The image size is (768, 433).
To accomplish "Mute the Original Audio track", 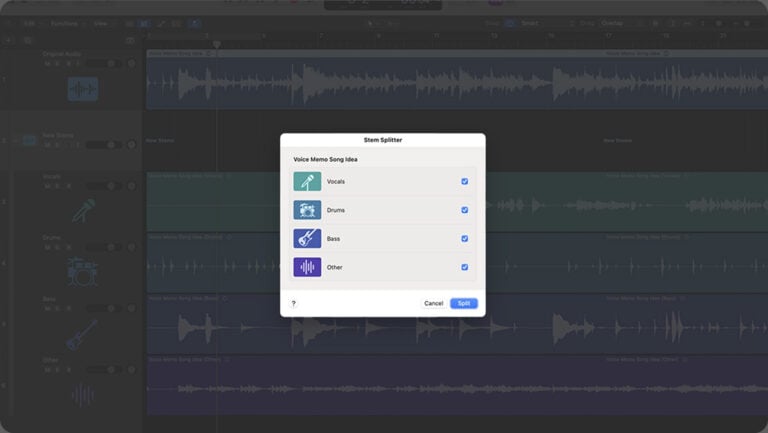I will point(48,64).
